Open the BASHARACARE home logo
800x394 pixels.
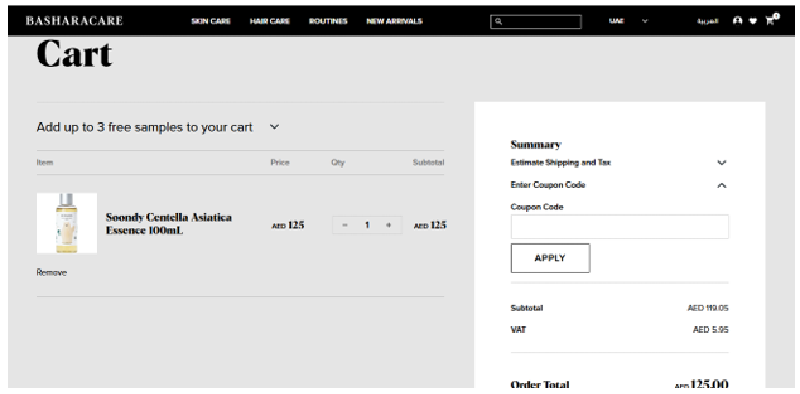point(74,21)
